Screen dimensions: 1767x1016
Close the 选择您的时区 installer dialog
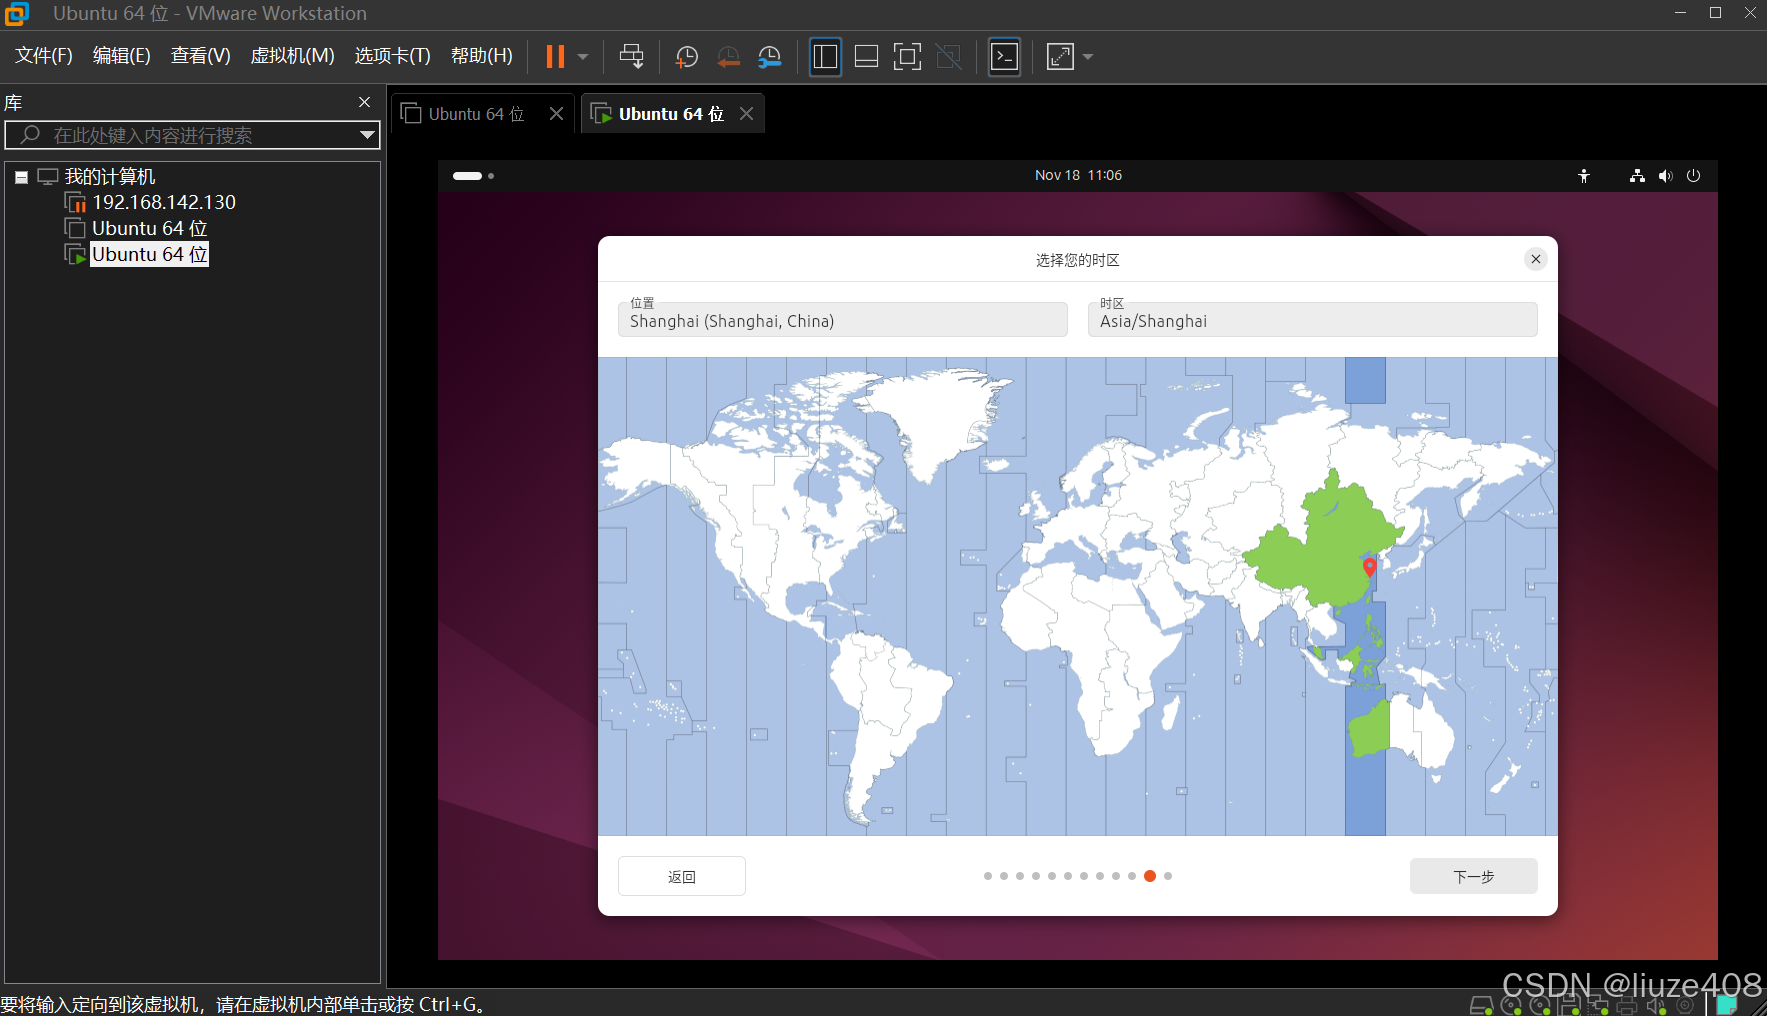coord(1536,260)
